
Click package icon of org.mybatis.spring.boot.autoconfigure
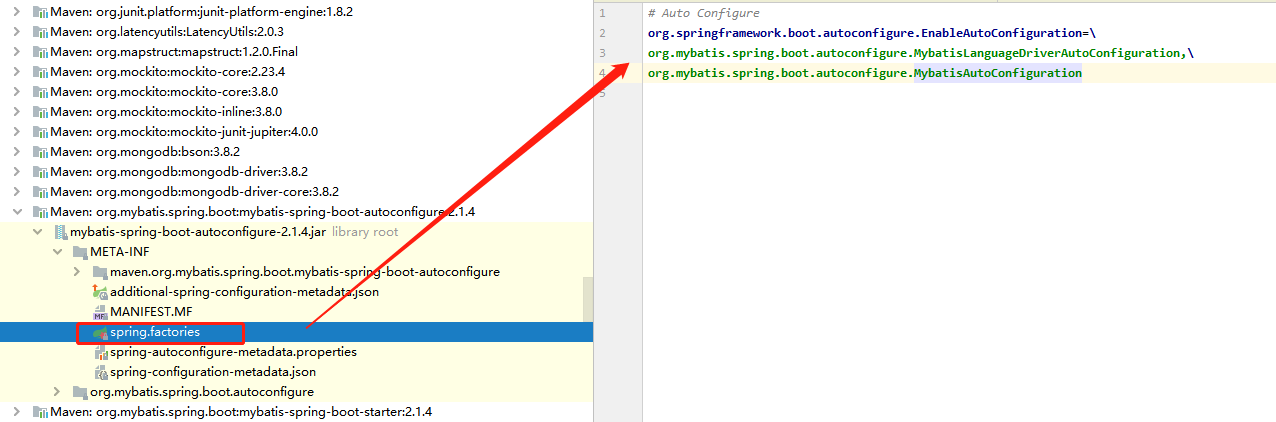point(80,392)
